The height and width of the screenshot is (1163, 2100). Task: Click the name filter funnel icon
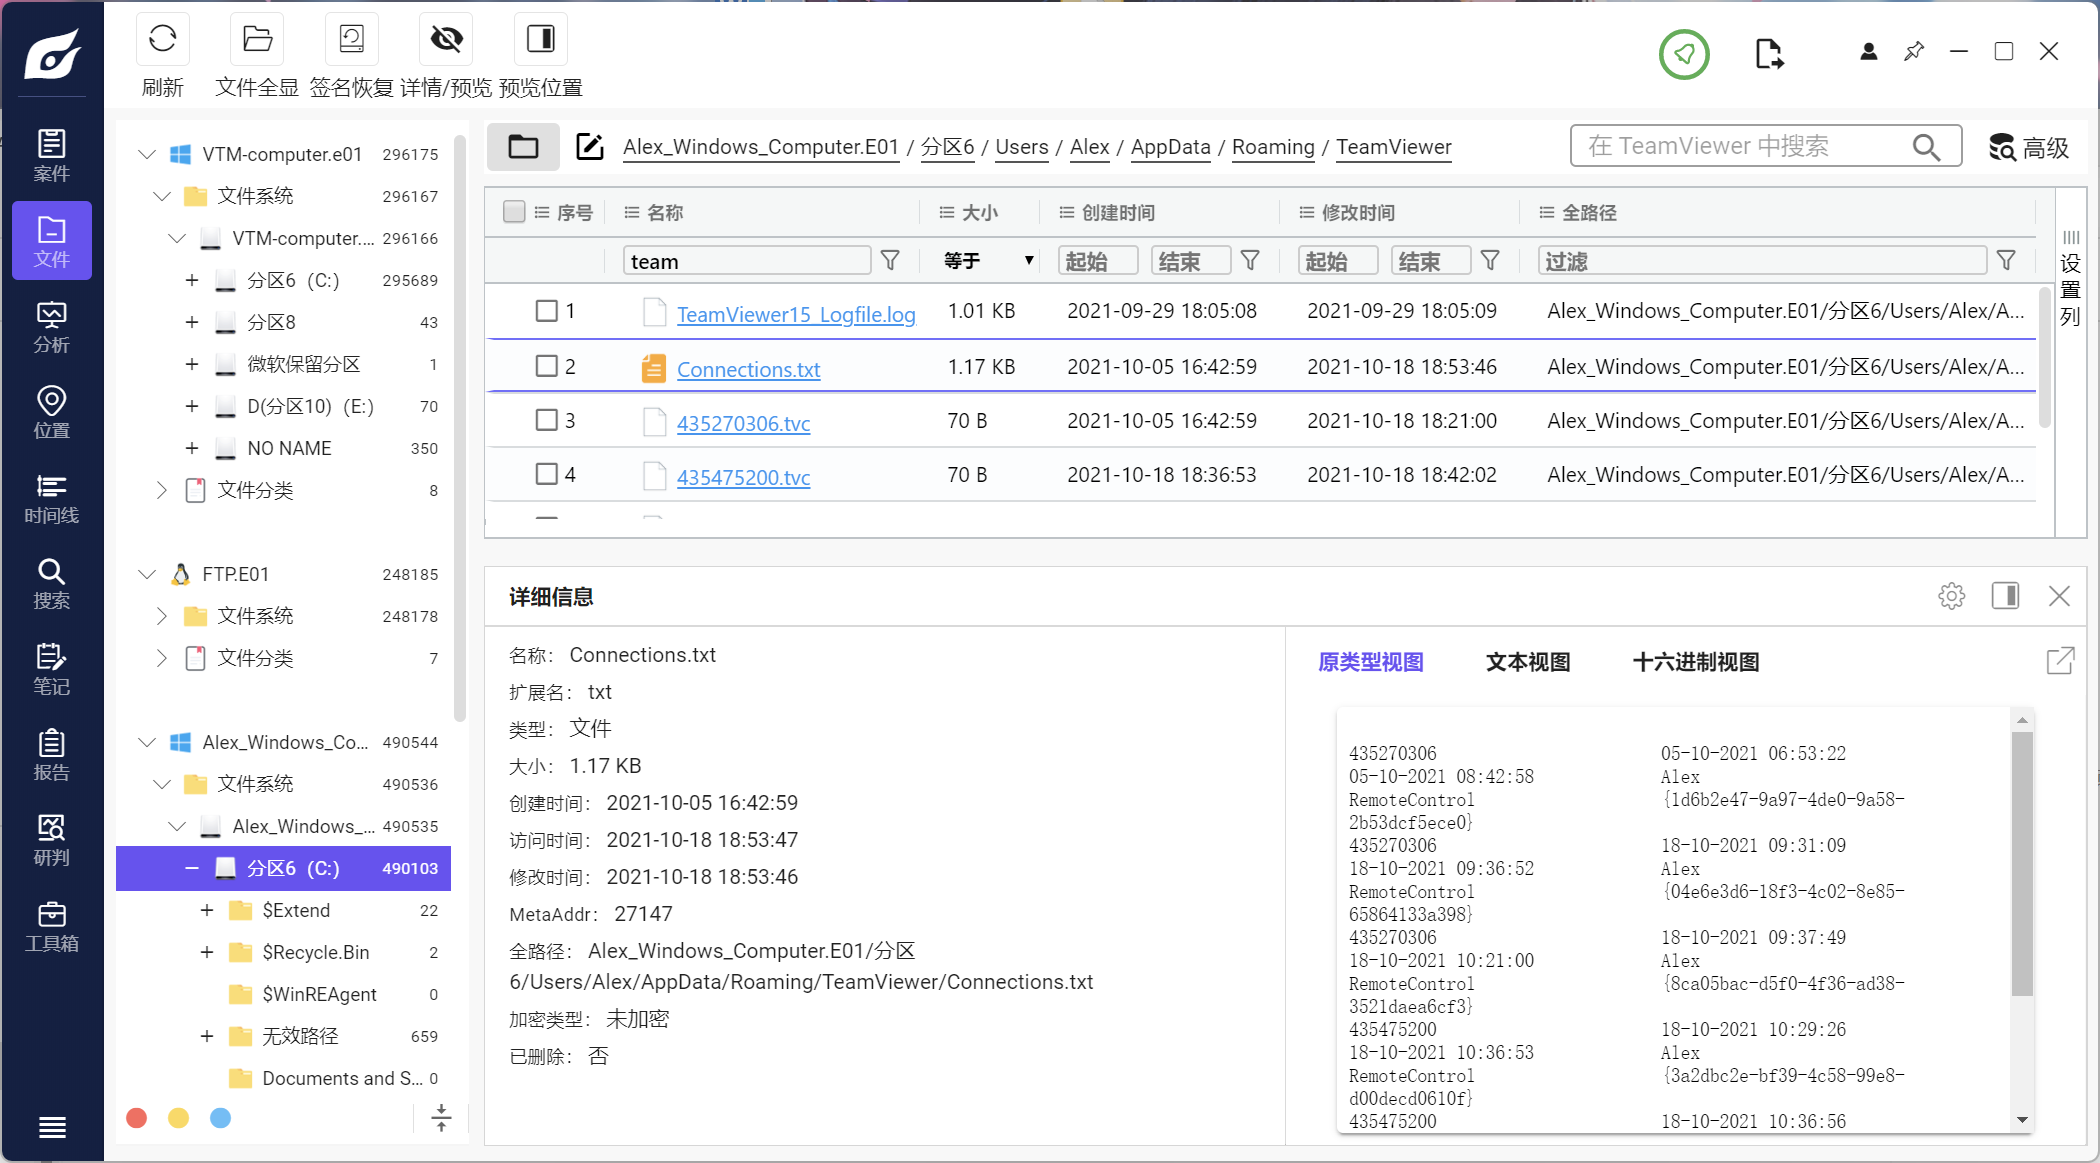coord(890,261)
